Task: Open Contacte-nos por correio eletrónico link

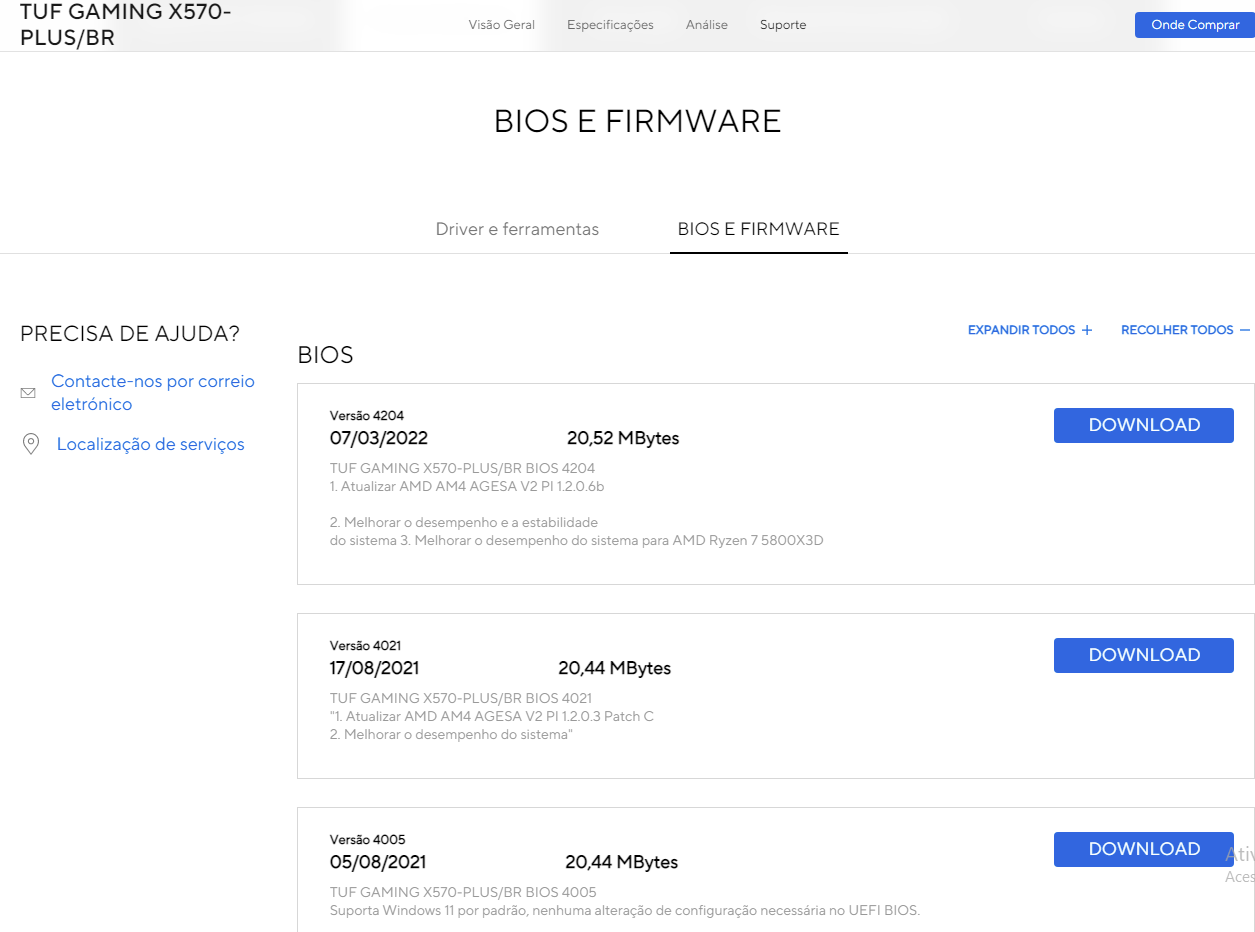Action: [153, 393]
